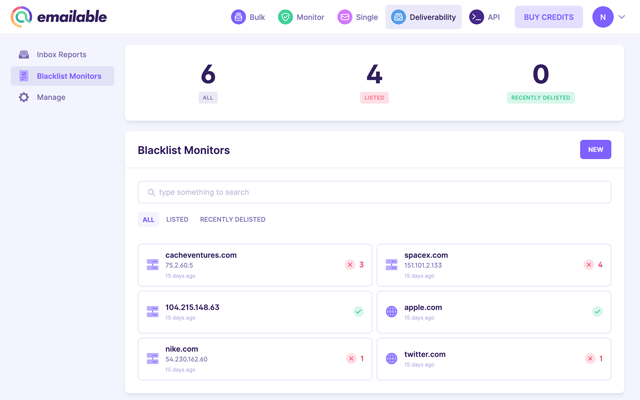Switch to the LISTED filter tab
This screenshot has height=400, width=640.
click(x=177, y=220)
